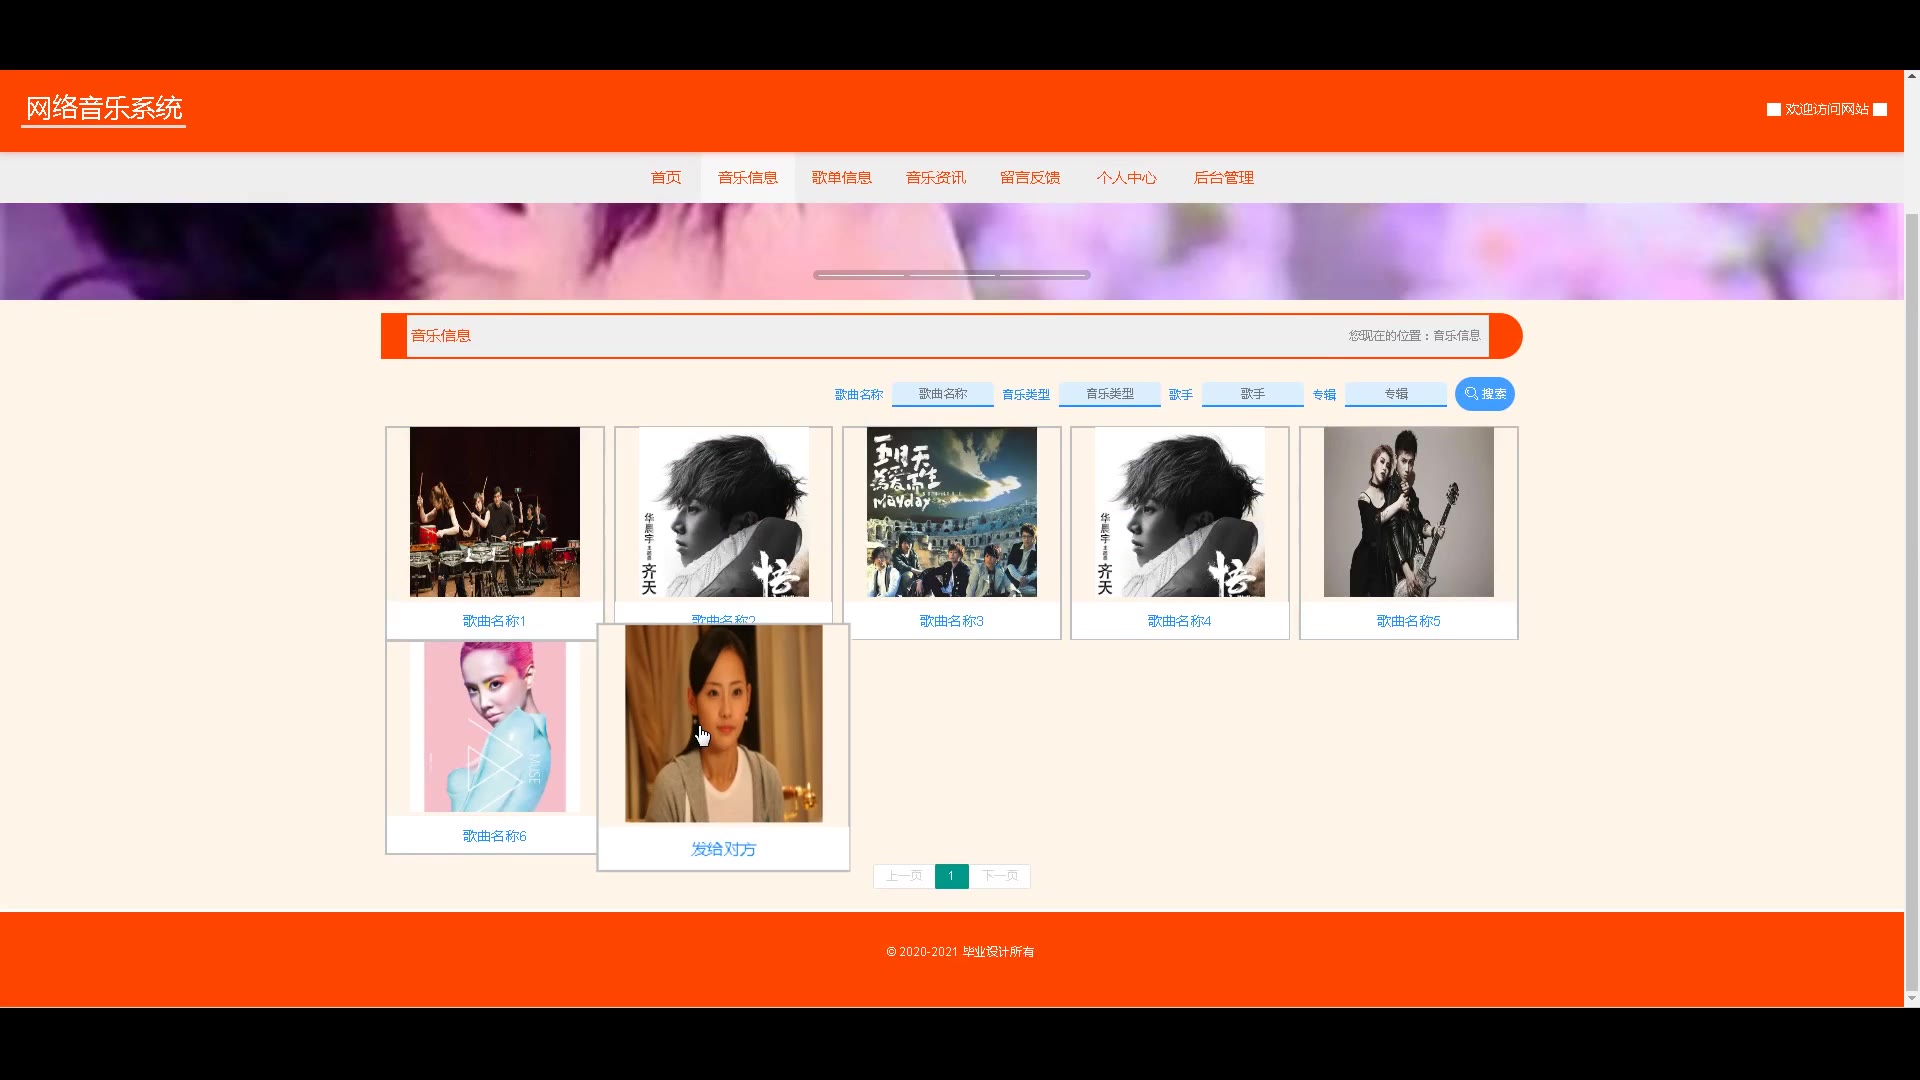Click the 歌曲名称 search input field

942,394
